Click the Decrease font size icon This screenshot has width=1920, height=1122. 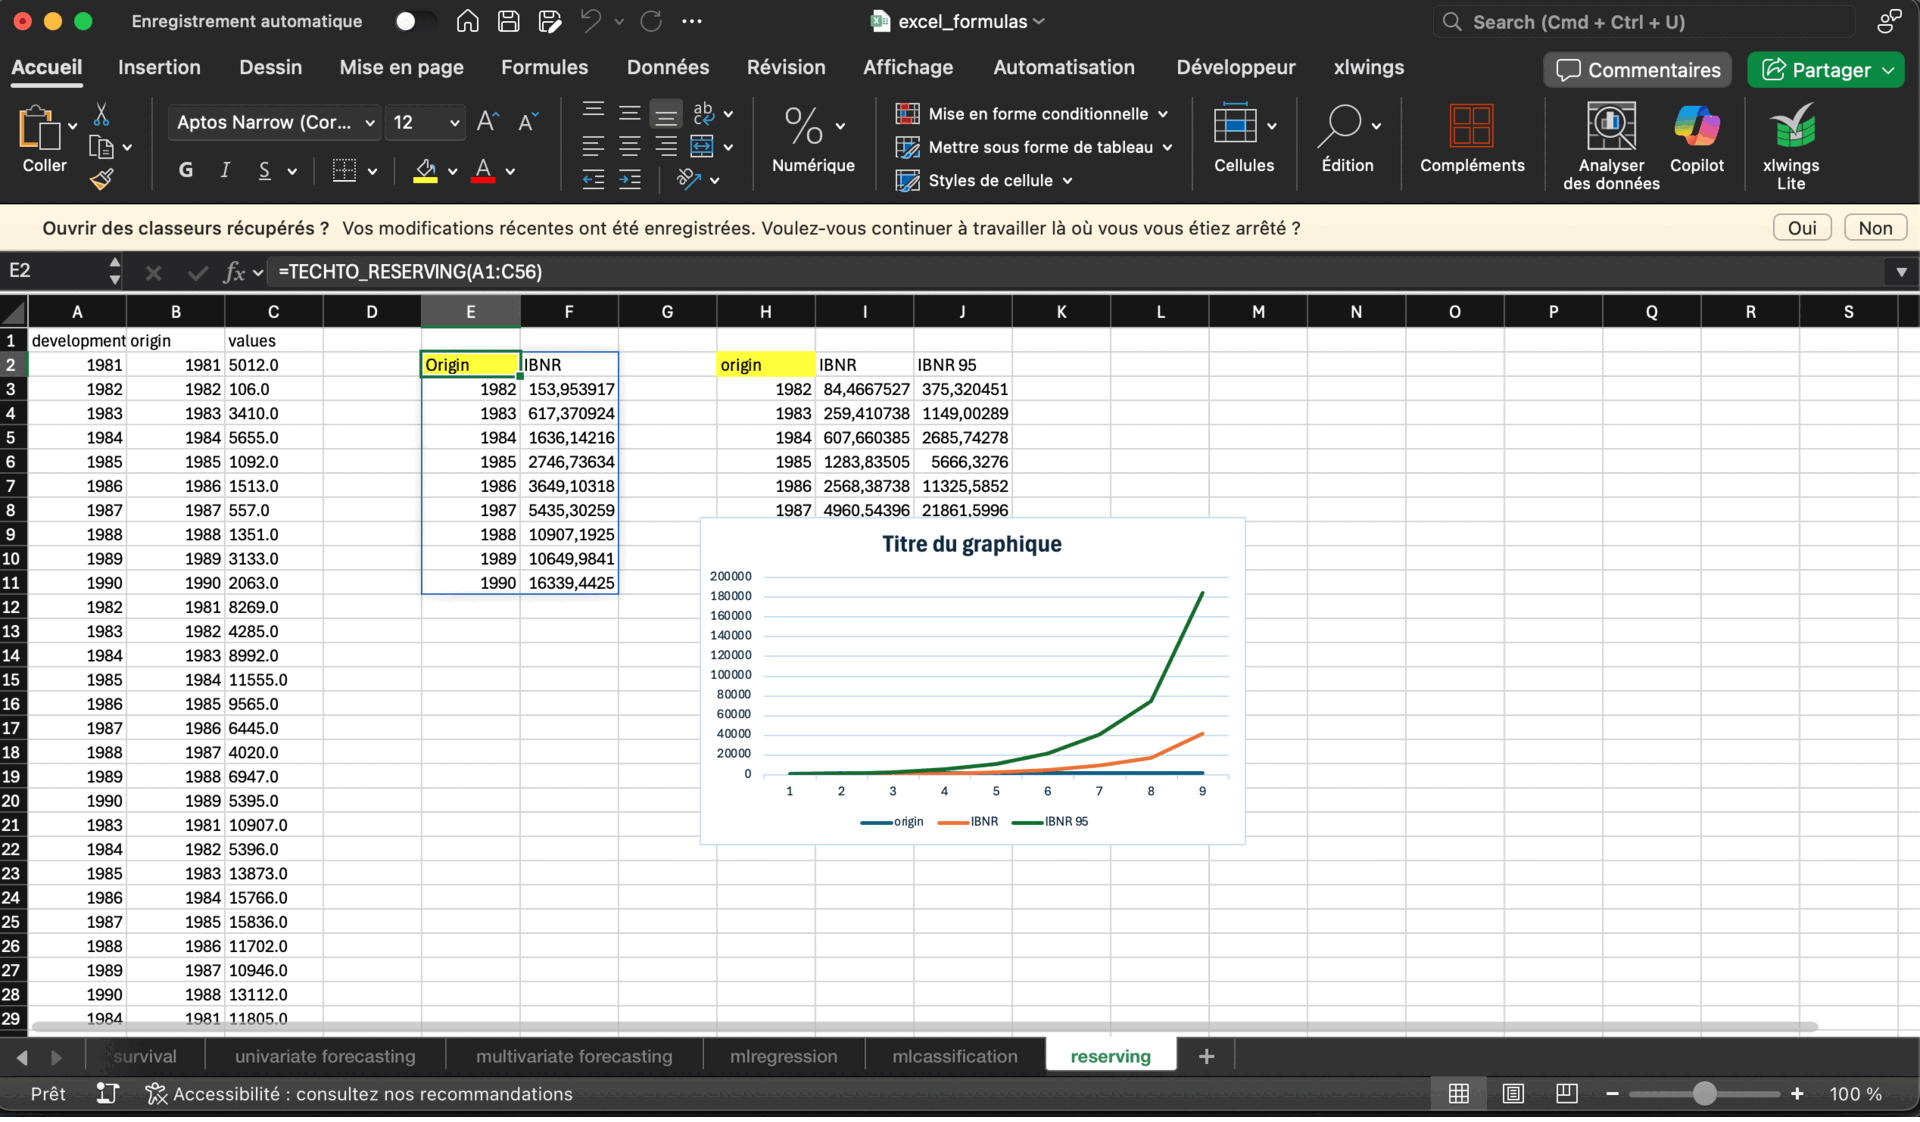528,122
